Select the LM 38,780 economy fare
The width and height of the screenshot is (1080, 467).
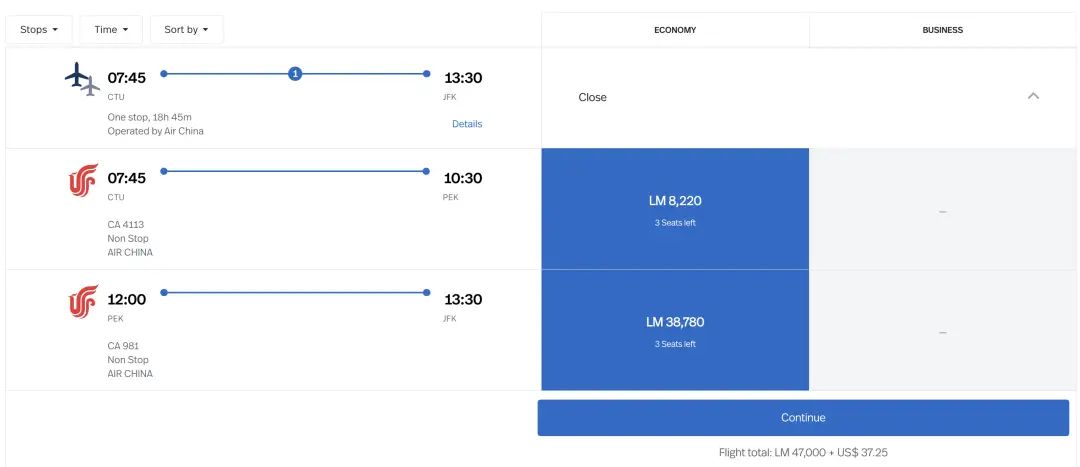pos(675,330)
